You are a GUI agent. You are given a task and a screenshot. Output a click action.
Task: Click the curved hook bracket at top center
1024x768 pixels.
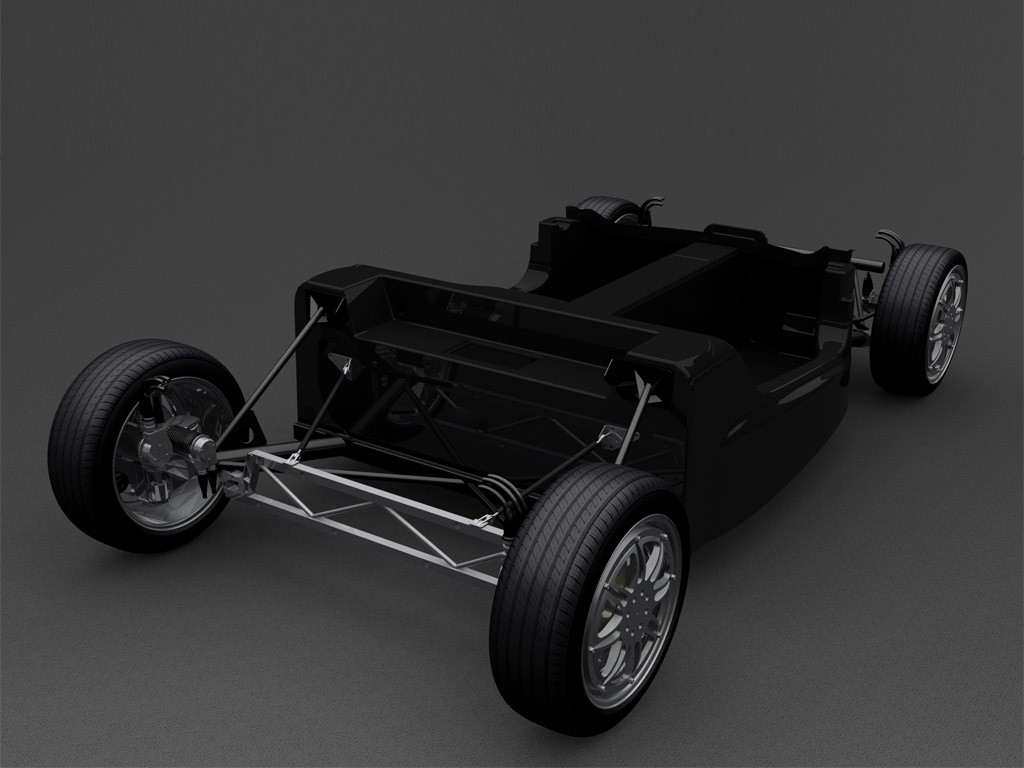pos(650,209)
